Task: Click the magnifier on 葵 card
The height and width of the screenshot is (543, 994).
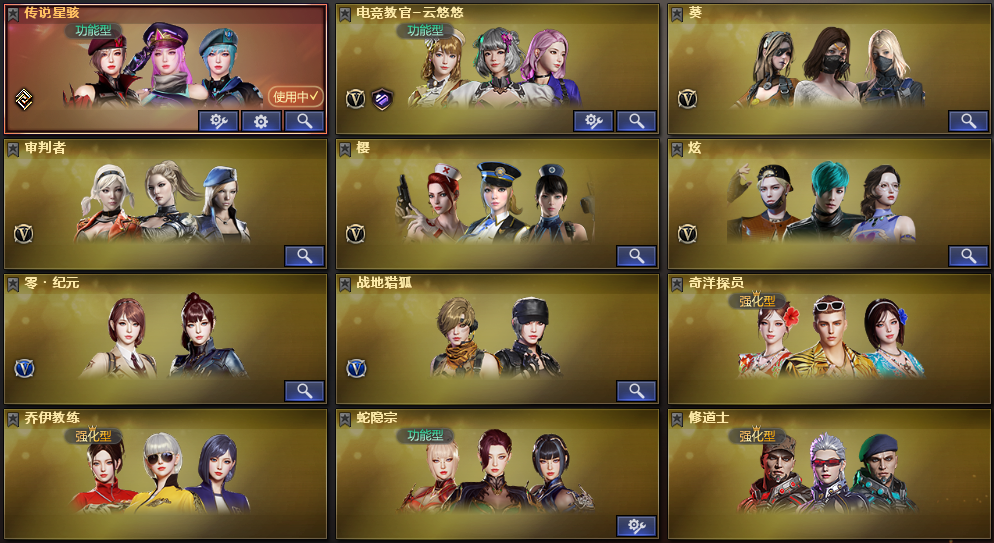Action: 968,121
